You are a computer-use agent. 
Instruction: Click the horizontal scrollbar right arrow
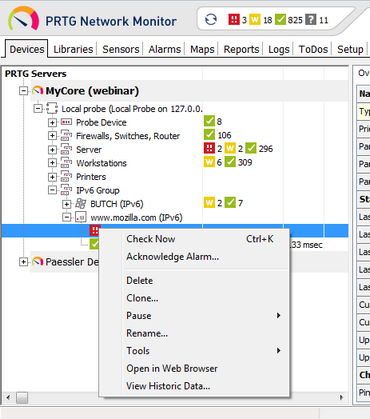click(341, 397)
